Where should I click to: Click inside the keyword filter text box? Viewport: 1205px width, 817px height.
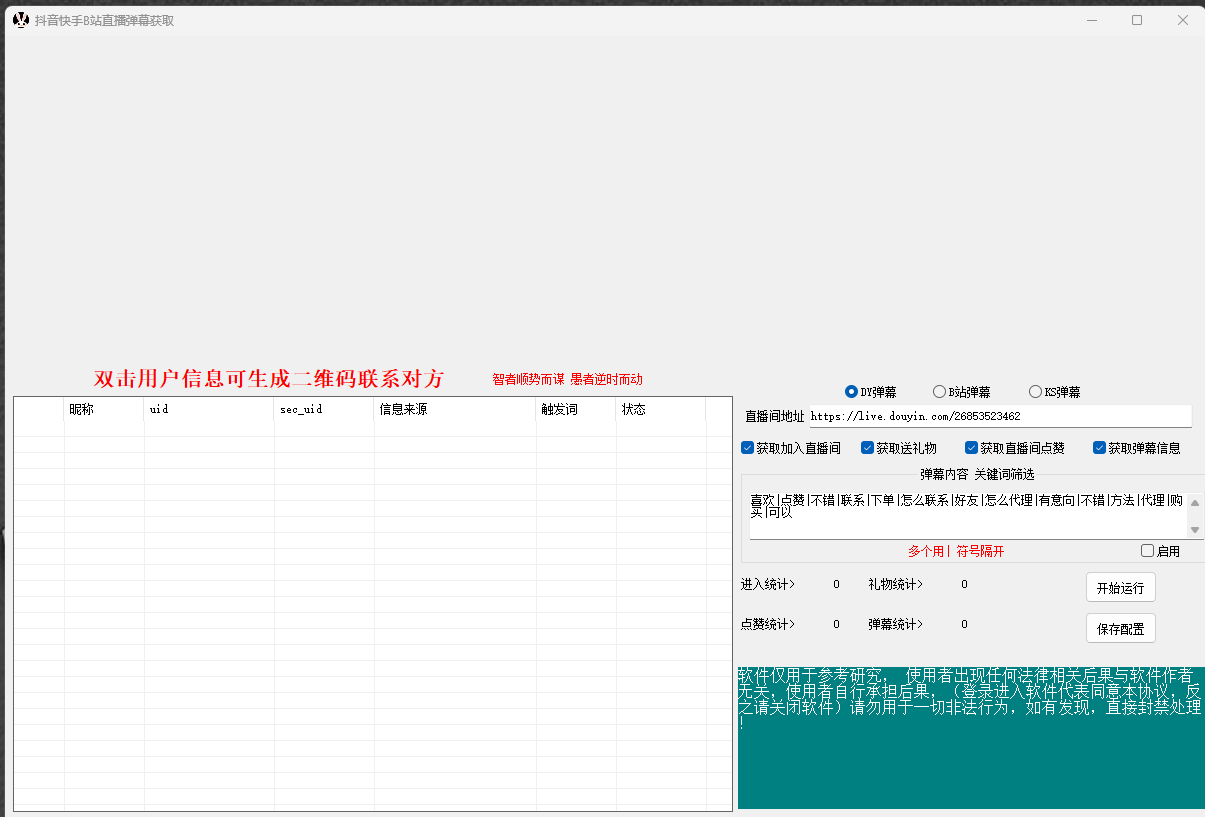coord(965,514)
